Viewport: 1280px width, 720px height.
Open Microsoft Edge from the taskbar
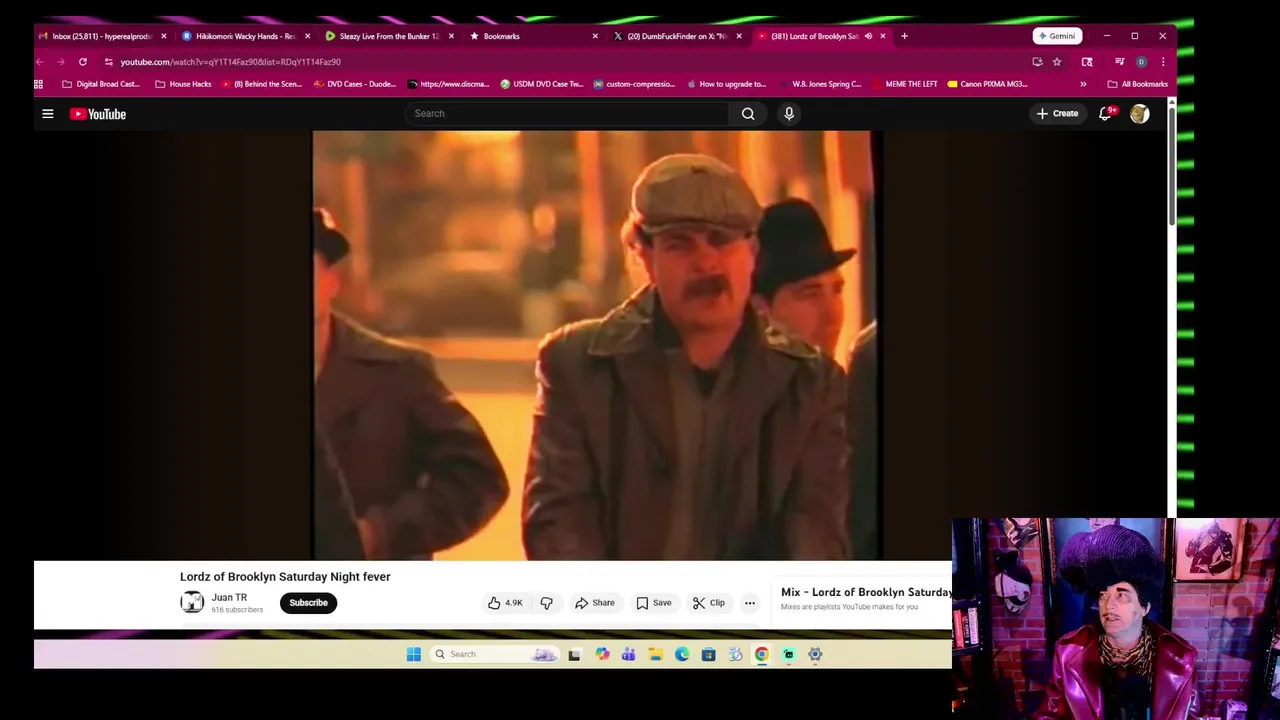tap(682, 654)
